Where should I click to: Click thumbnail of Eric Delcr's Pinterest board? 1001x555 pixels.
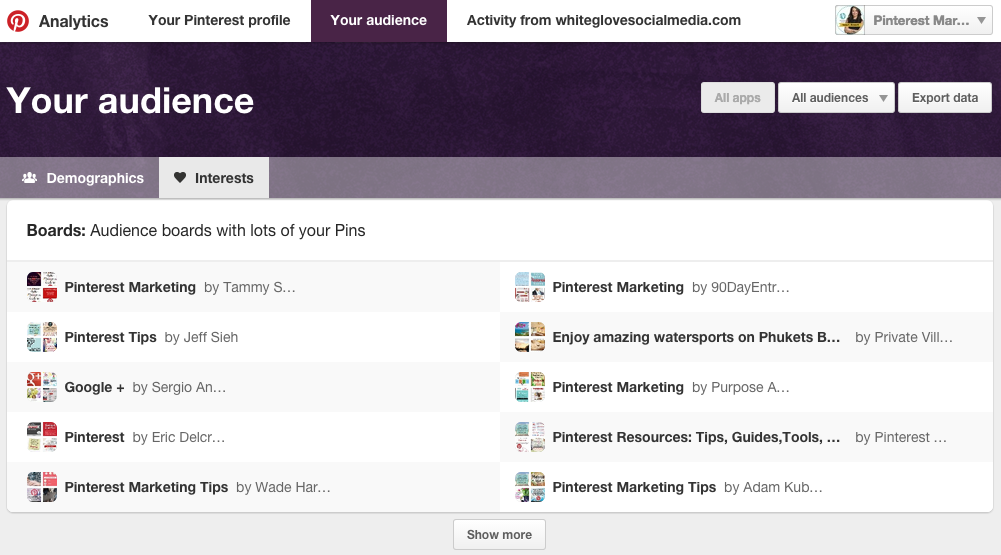[x=41, y=437]
